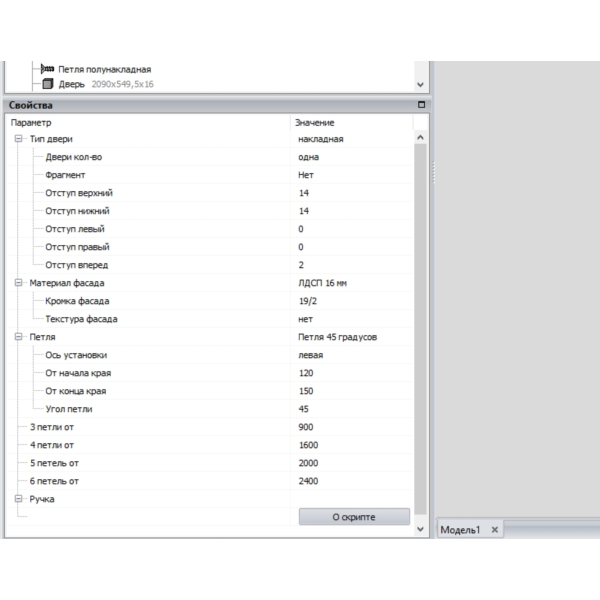Collapse the Материал фасада group
This screenshot has height=600, width=600.
[x=18, y=283]
